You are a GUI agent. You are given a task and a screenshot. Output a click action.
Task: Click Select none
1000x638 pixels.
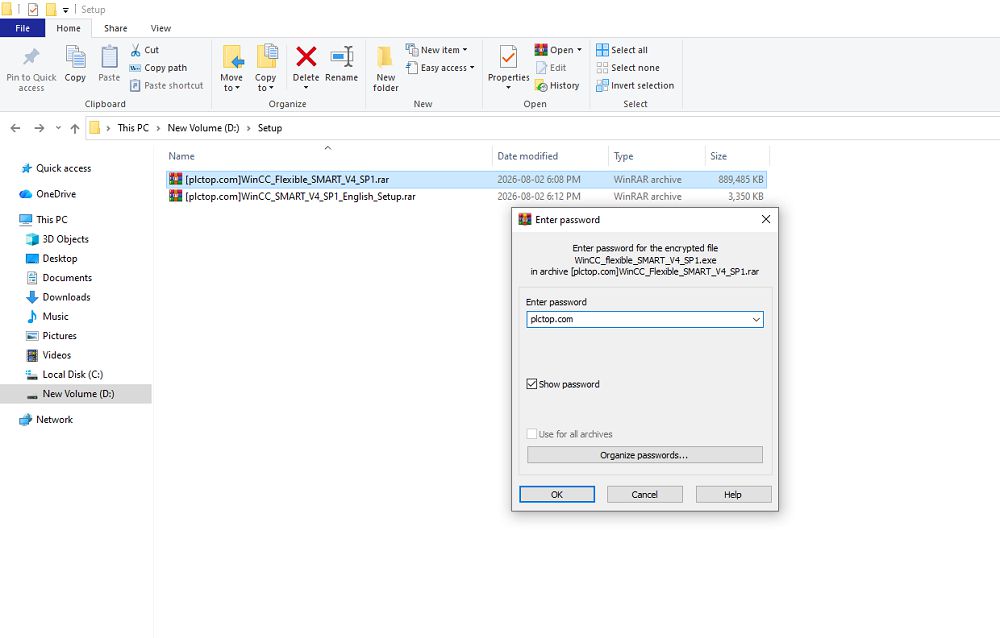(x=628, y=68)
